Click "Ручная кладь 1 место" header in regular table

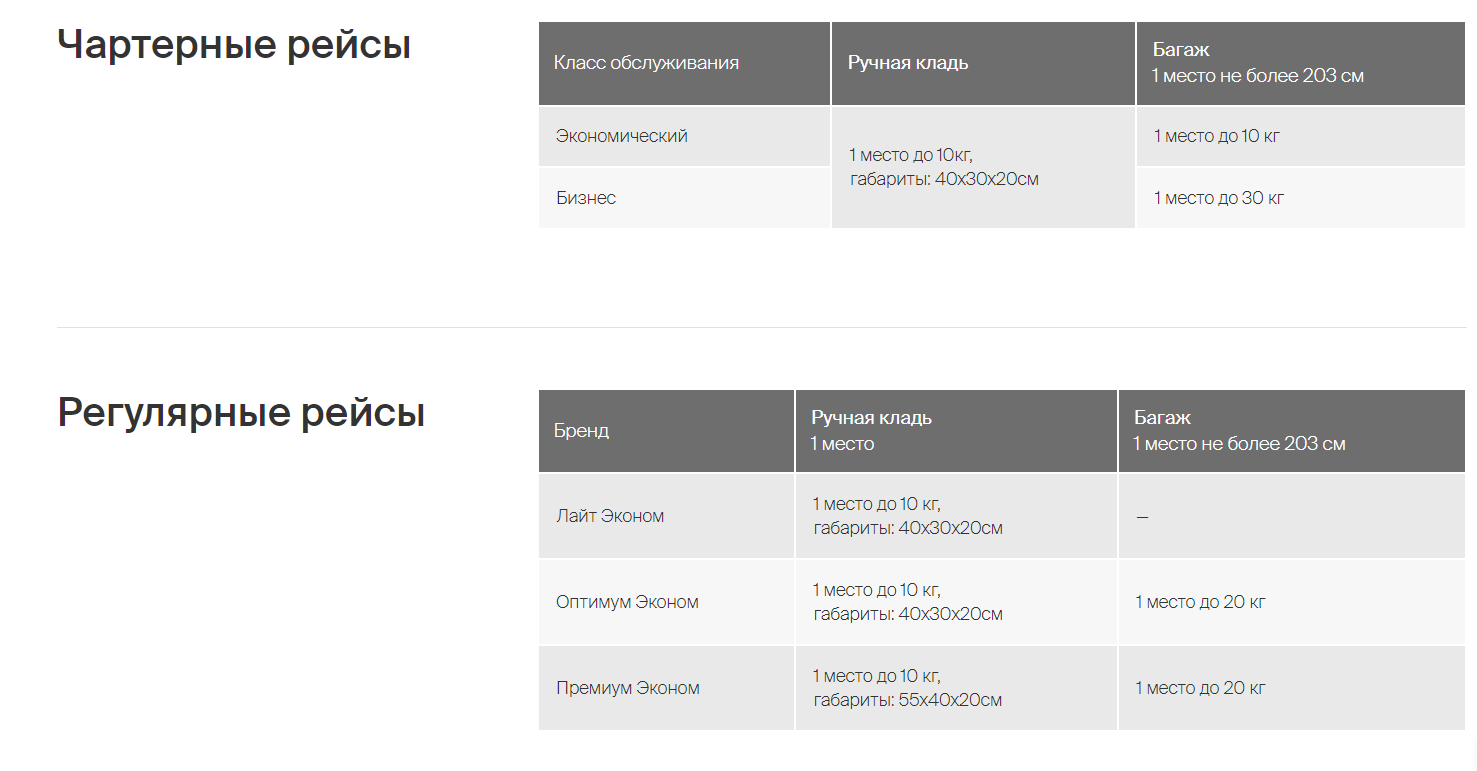(871, 431)
